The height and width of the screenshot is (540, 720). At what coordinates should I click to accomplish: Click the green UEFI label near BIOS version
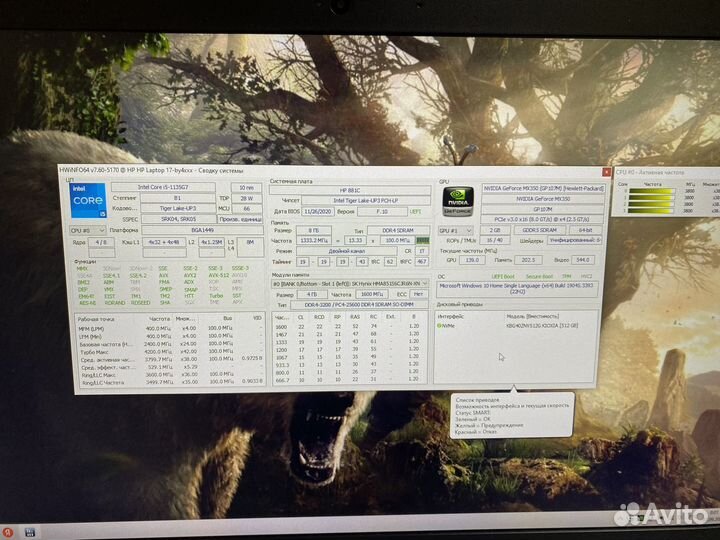pos(415,212)
